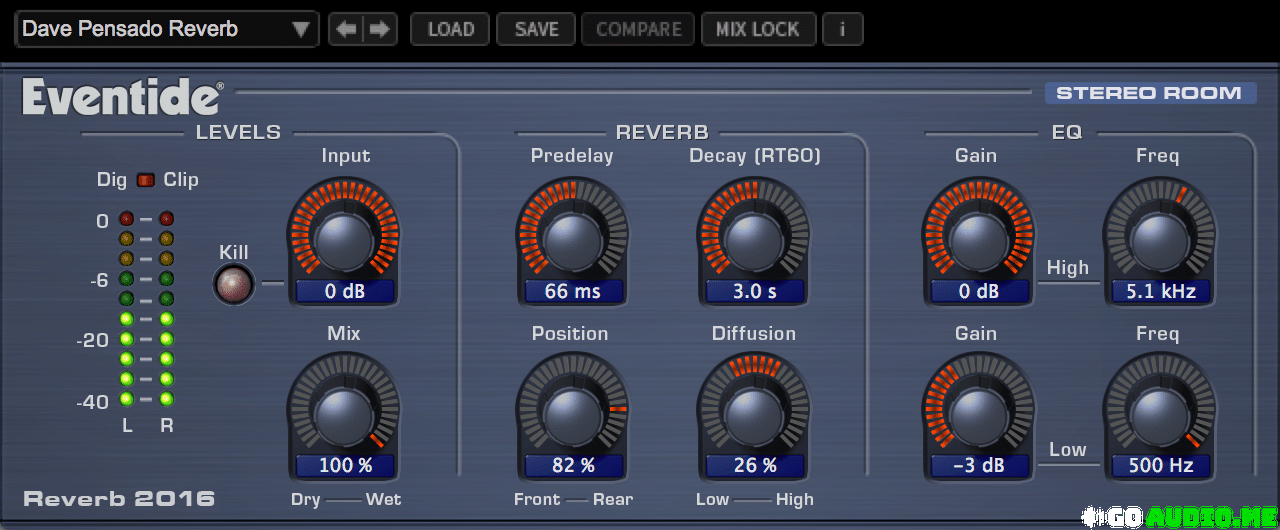Click the Decay (RT60) knob
This screenshot has width=1280, height=530.
pyautogui.click(x=753, y=237)
